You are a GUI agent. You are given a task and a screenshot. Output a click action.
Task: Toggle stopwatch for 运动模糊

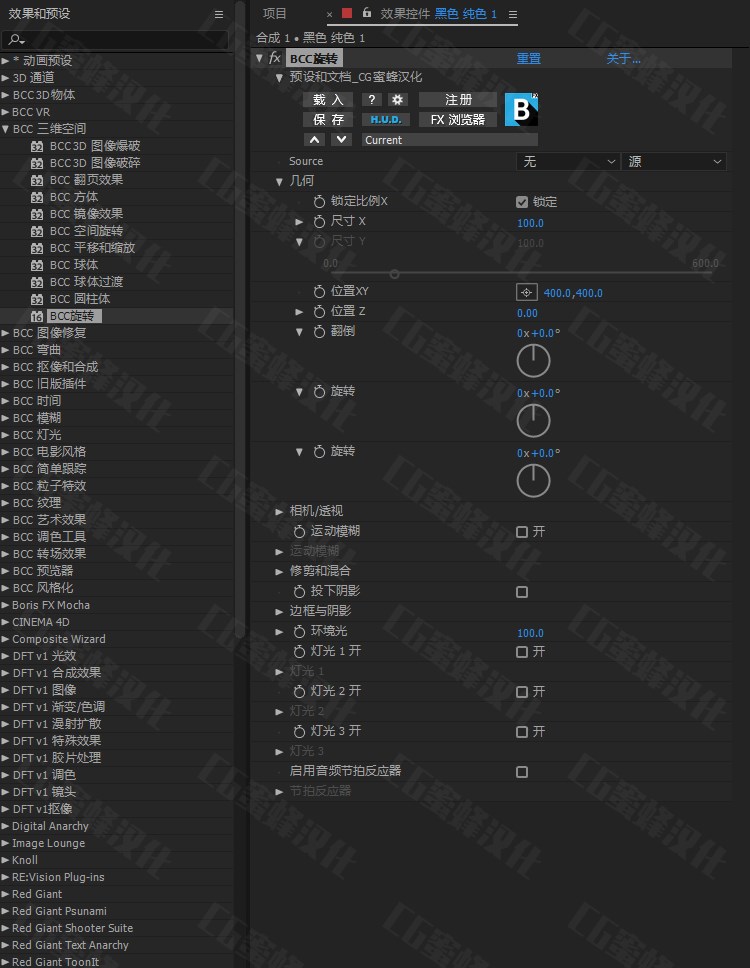click(299, 531)
